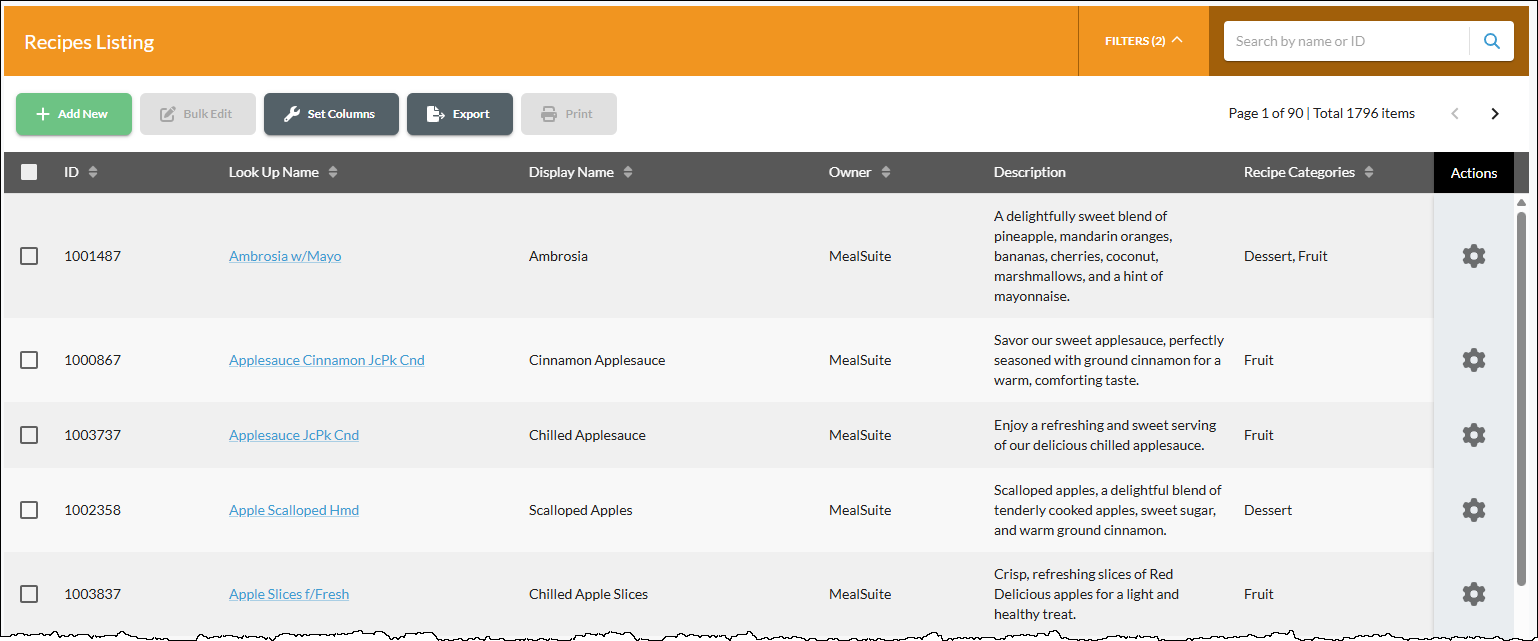Go to next page with arrow icon
The width and height of the screenshot is (1538, 641).
pos(1494,113)
